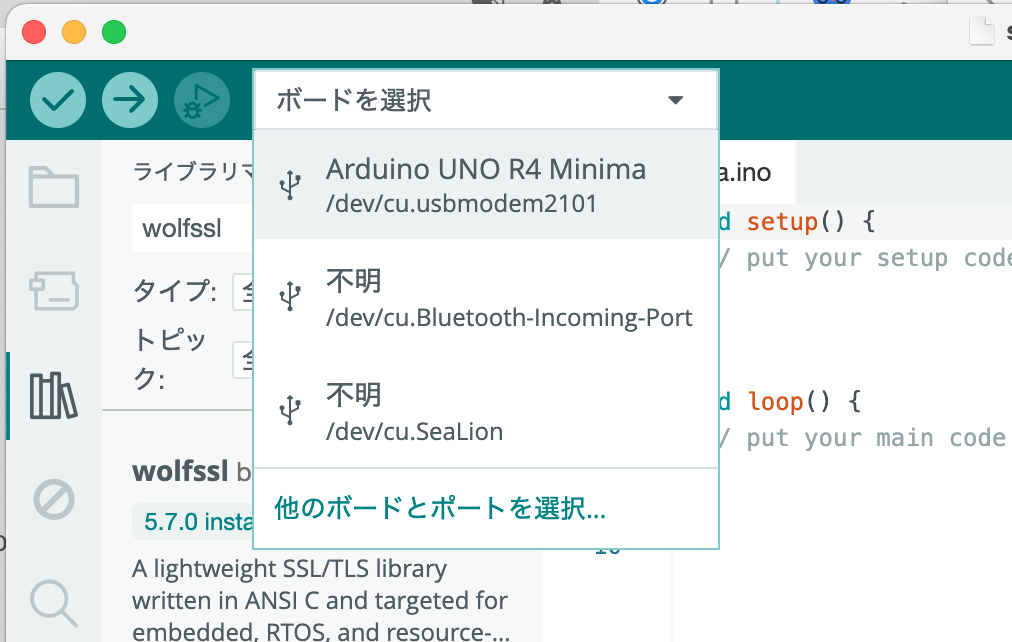Open the Debug panel crossed-circle sidebar icon
Viewport: 1012px width, 642px height.
click(x=54, y=499)
